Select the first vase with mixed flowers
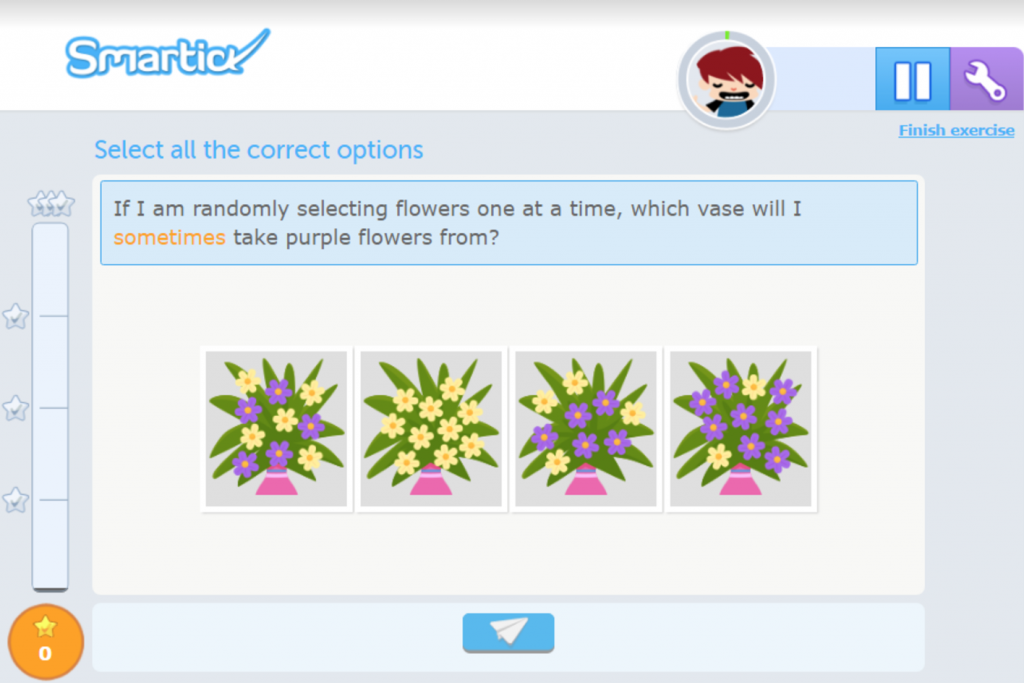The image size is (1024, 683). pyautogui.click(x=276, y=428)
